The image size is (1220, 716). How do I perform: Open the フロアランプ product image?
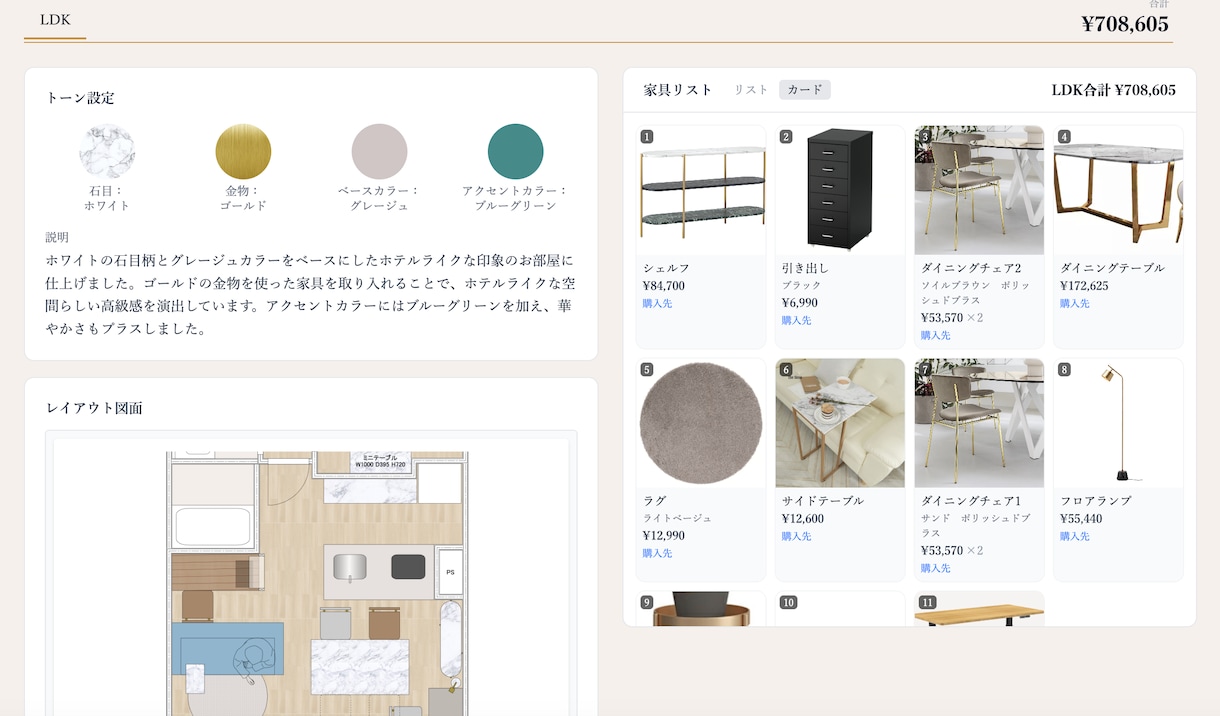pyautogui.click(x=1118, y=423)
